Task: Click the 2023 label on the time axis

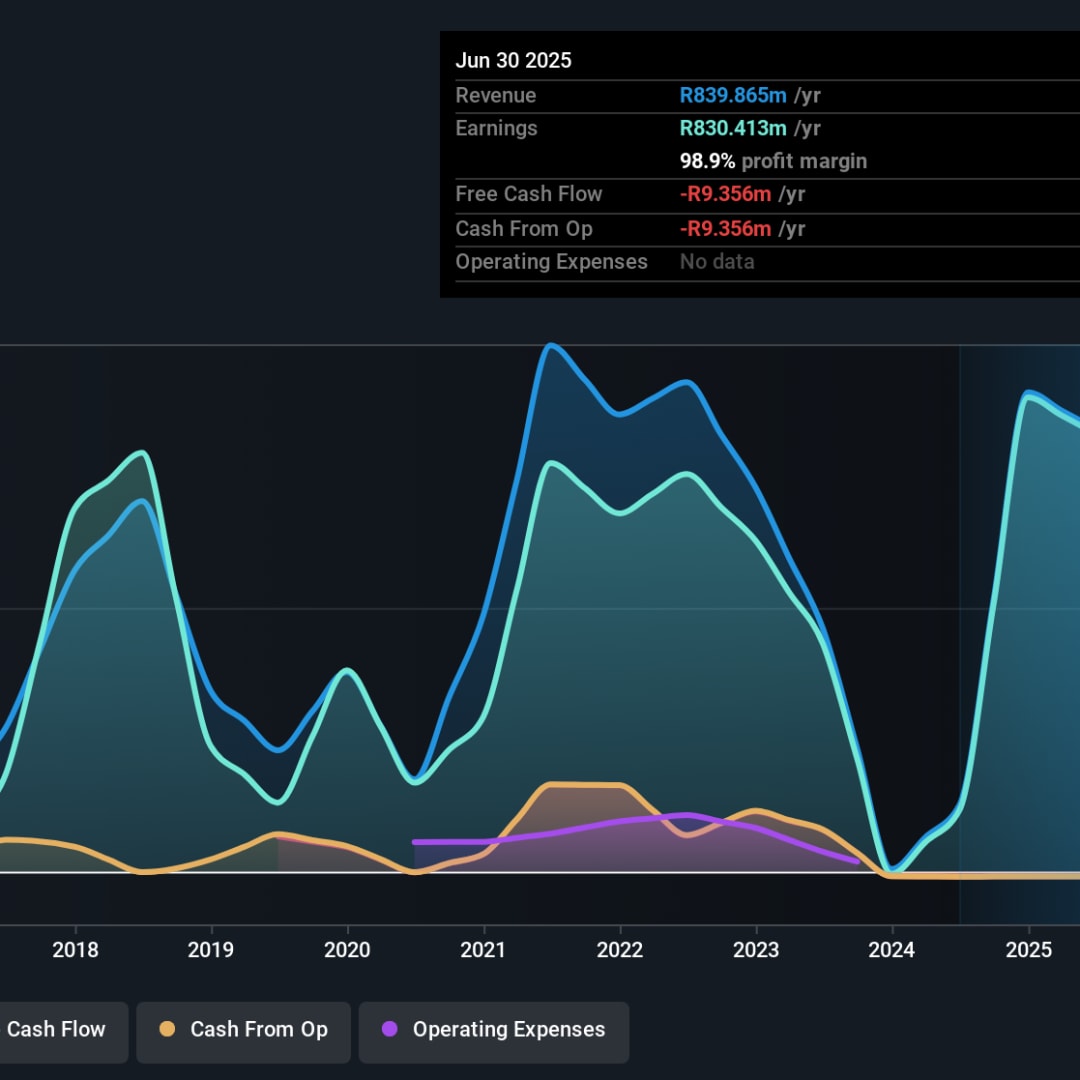Action: (x=756, y=950)
